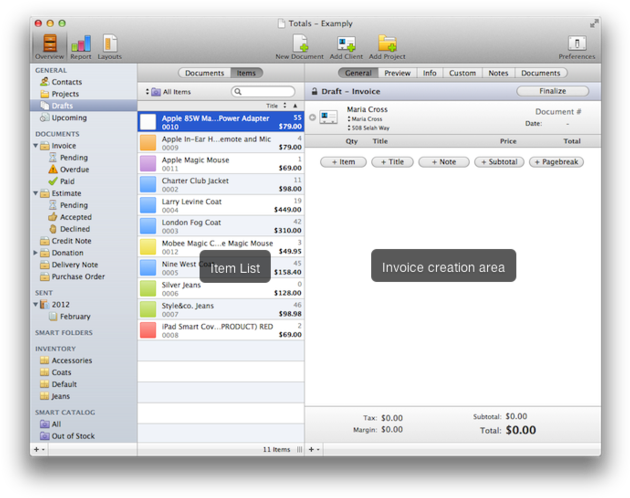This screenshot has height=498, width=630.
Task: Click the + Note button
Action: 444,162
